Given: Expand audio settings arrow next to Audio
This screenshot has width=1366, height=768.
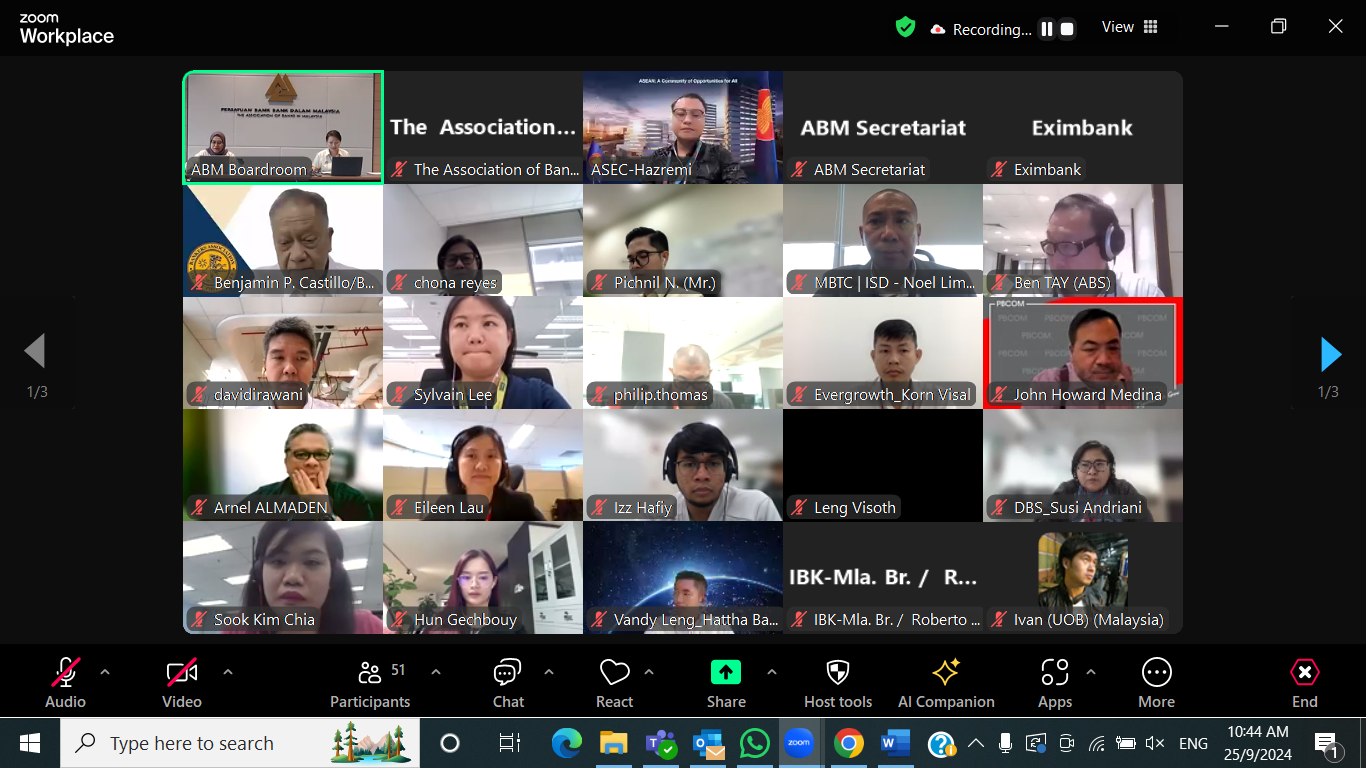Looking at the screenshot, I should click(x=105, y=672).
